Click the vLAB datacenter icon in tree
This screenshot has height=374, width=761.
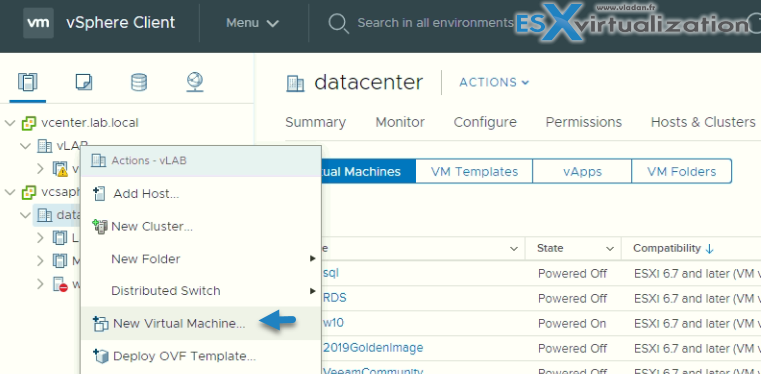point(44,146)
